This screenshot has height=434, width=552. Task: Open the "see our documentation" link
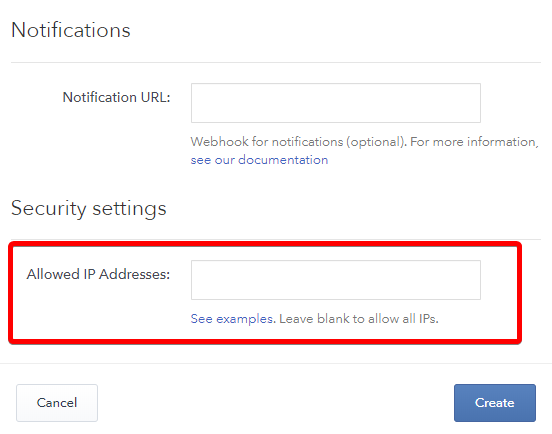coord(259,160)
